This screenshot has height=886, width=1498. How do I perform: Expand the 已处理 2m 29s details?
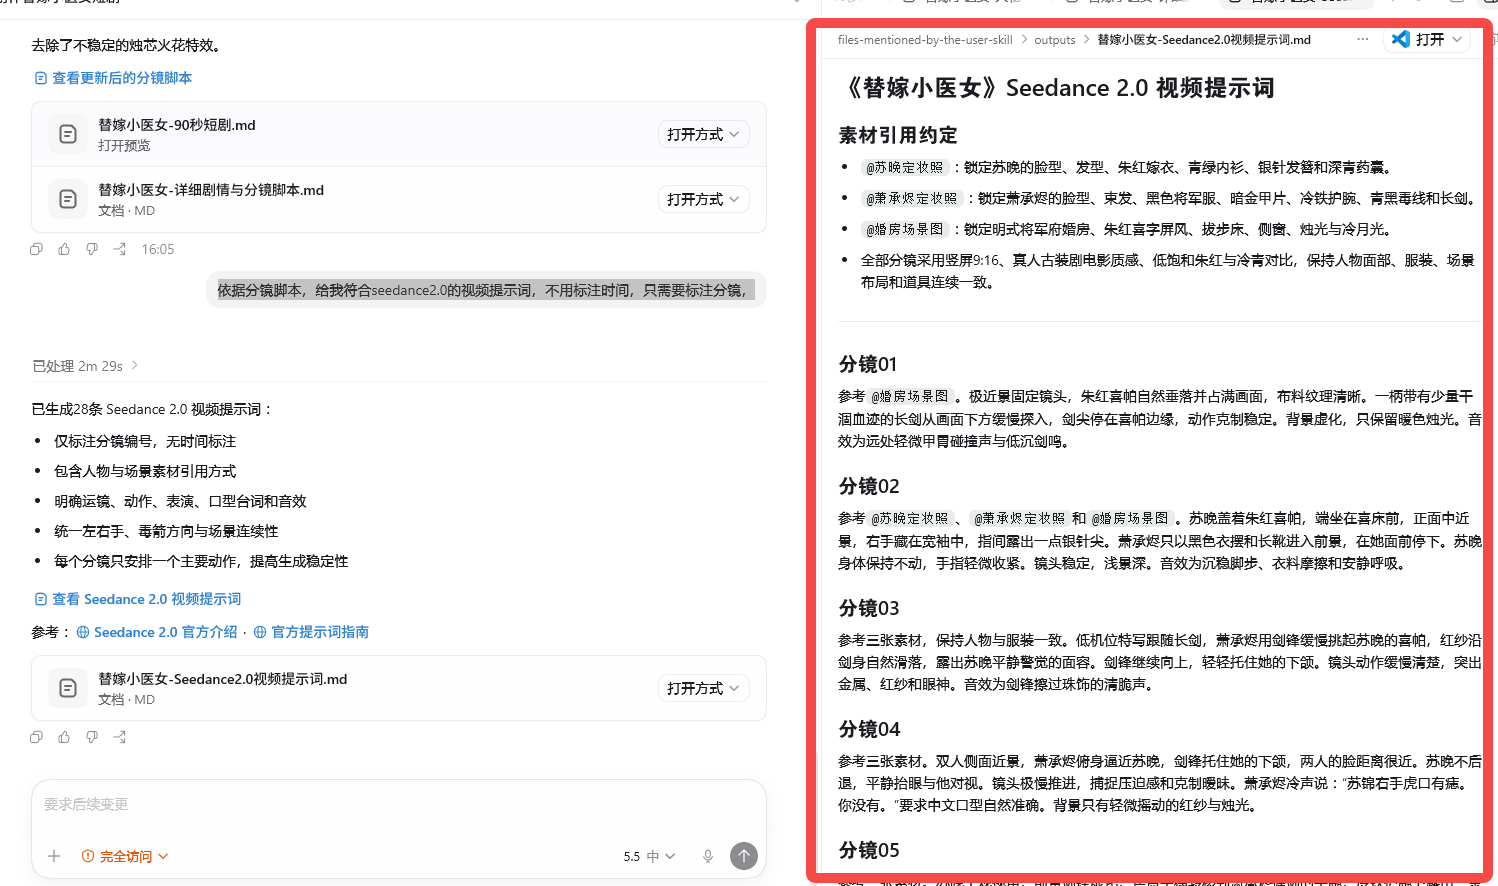pyautogui.click(x=85, y=366)
